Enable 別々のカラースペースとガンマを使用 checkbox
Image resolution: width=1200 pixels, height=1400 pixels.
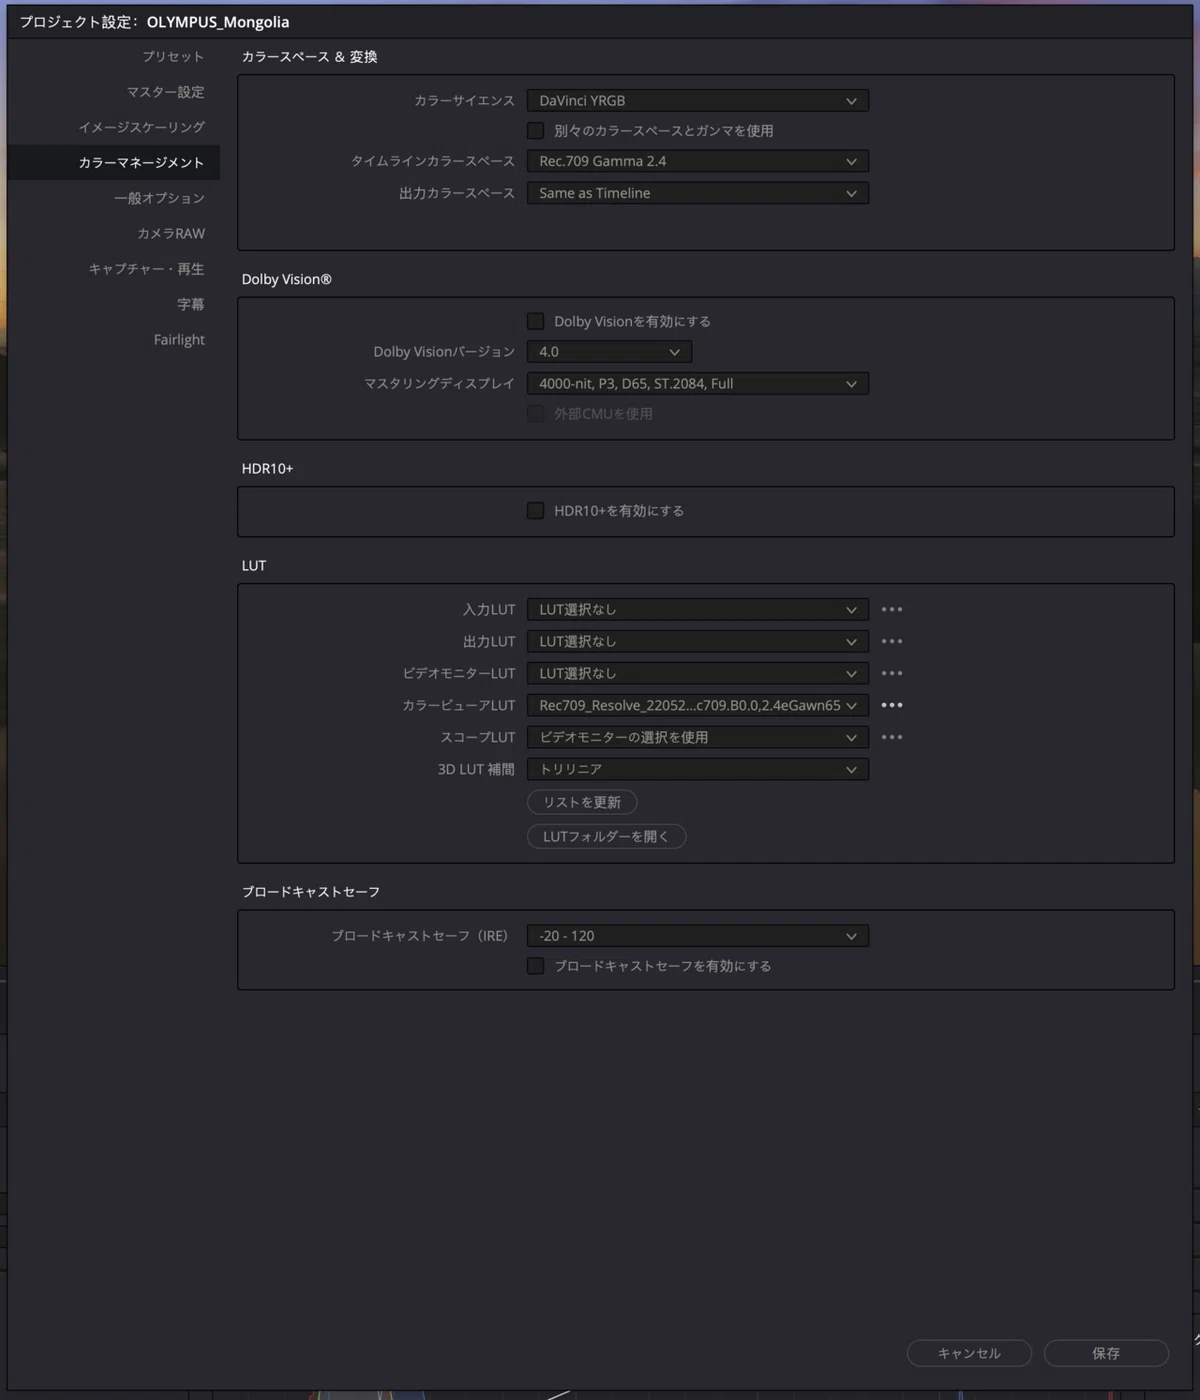pyautogui.click(x=536, y=130)
